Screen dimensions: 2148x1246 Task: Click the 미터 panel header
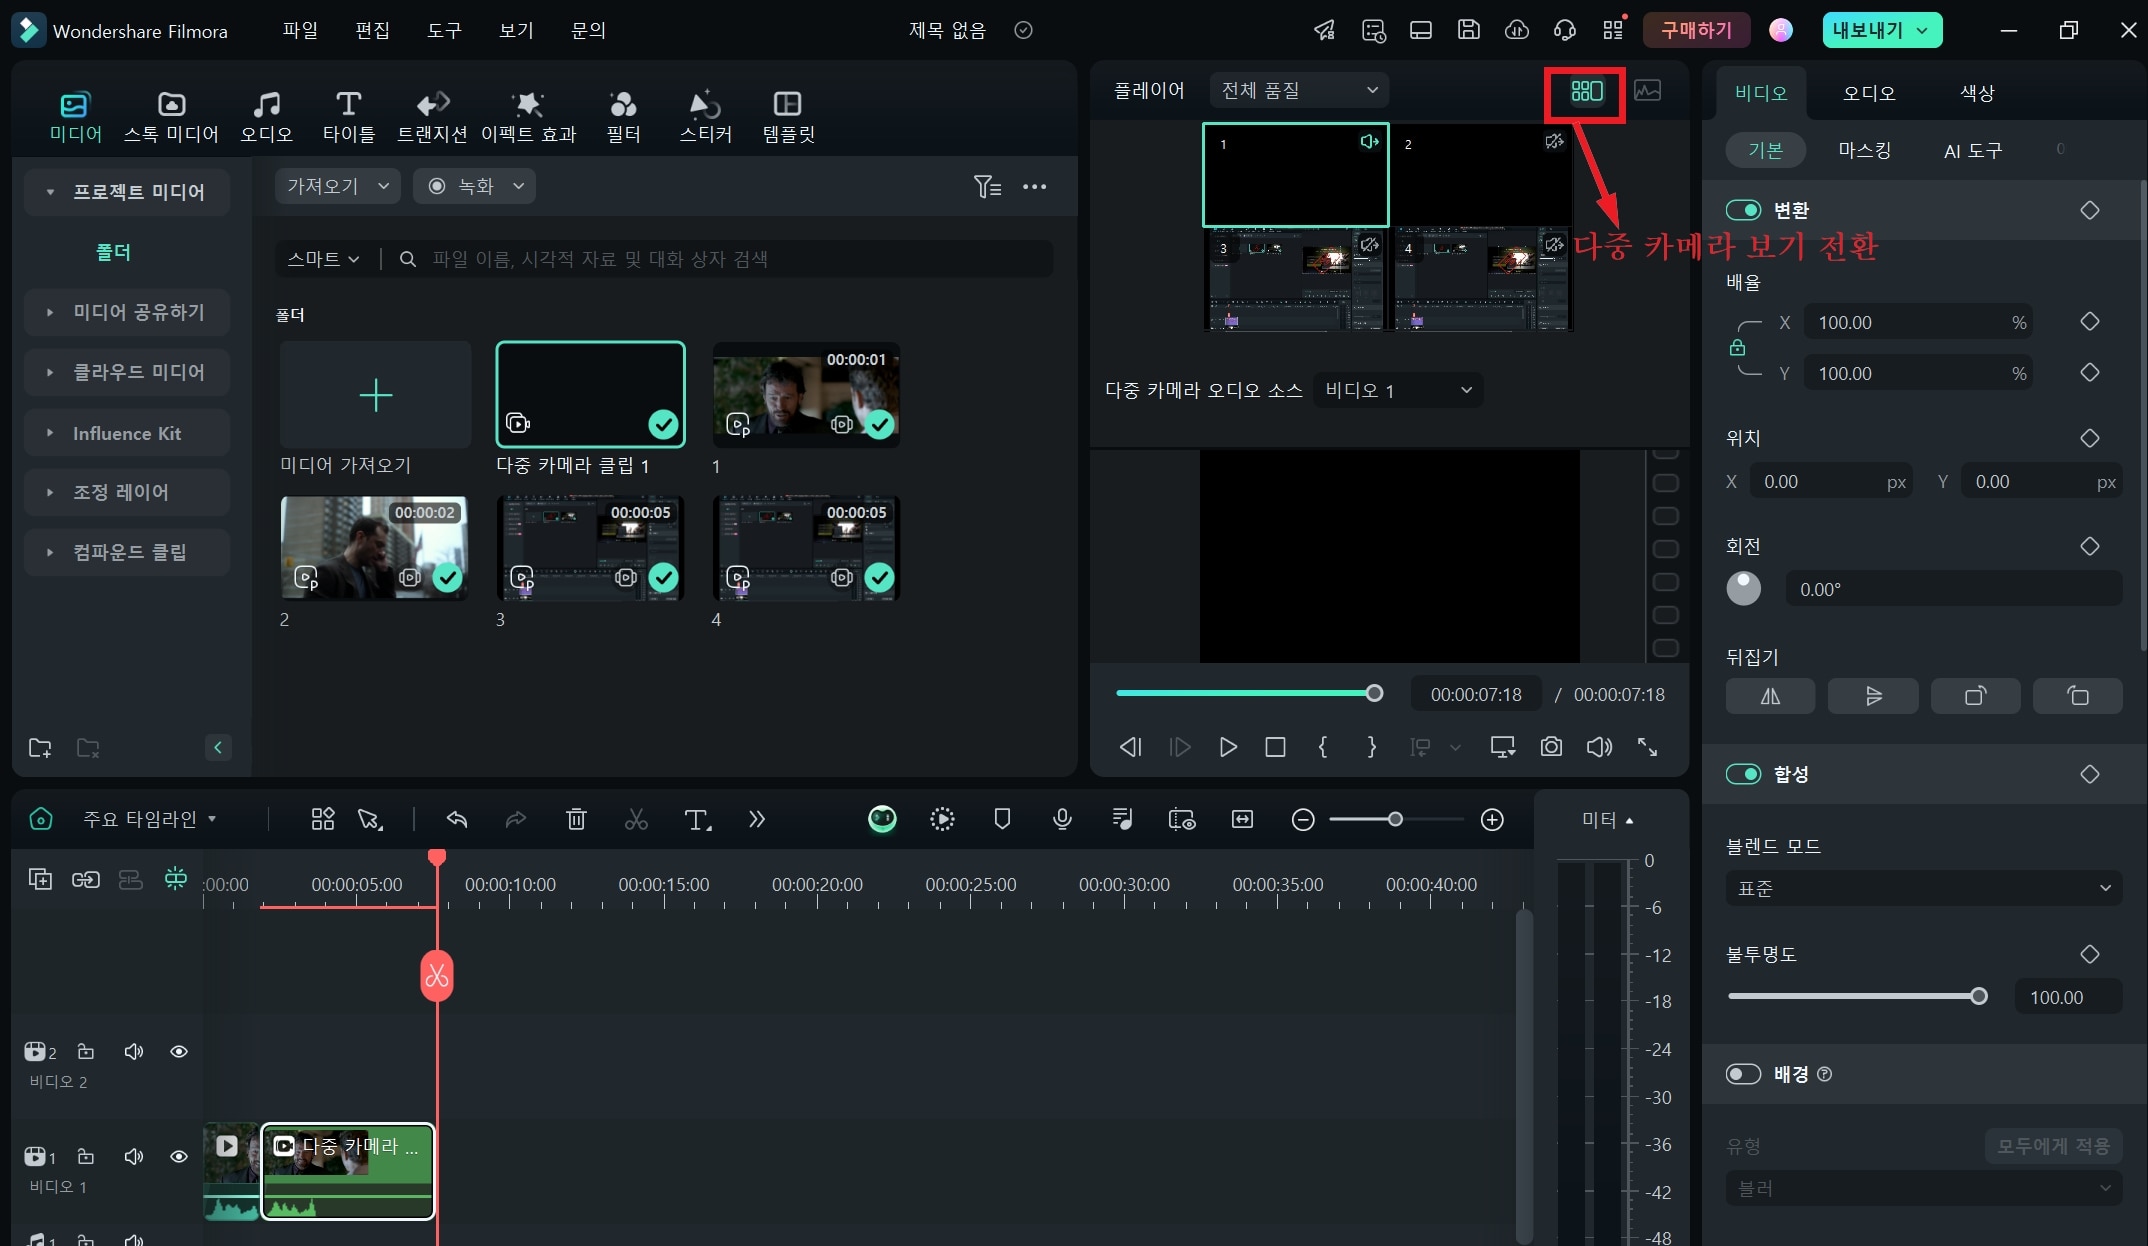(1608, 820)
